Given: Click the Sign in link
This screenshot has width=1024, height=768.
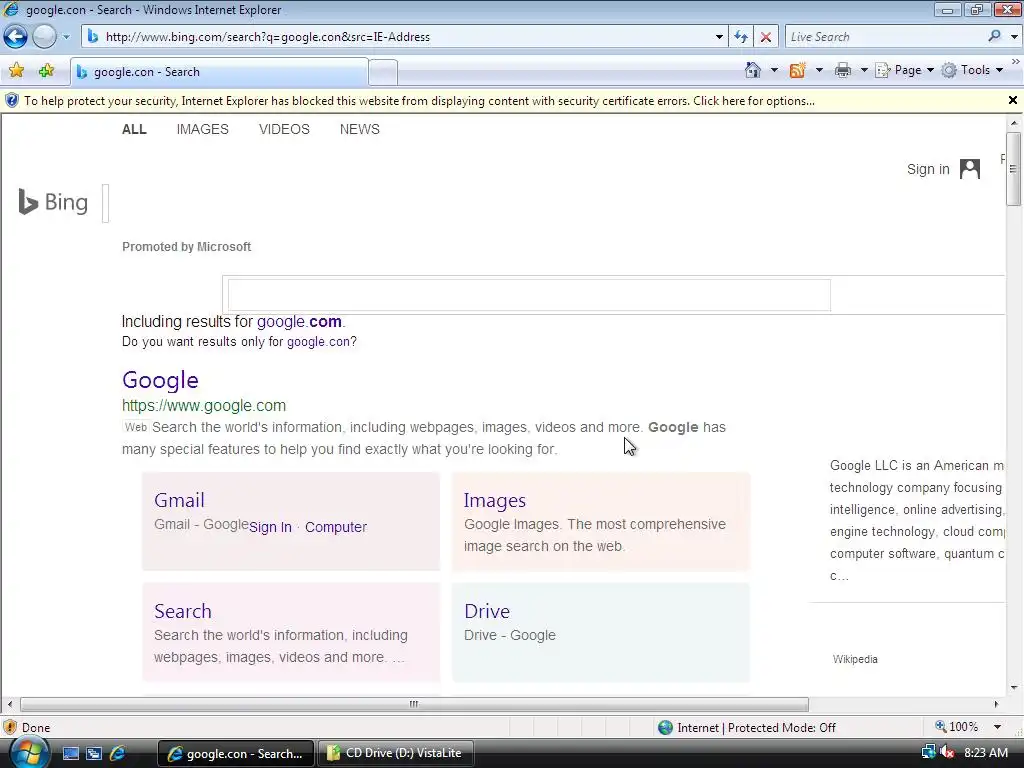Looking at the screenshot, I should coord(928,169).
